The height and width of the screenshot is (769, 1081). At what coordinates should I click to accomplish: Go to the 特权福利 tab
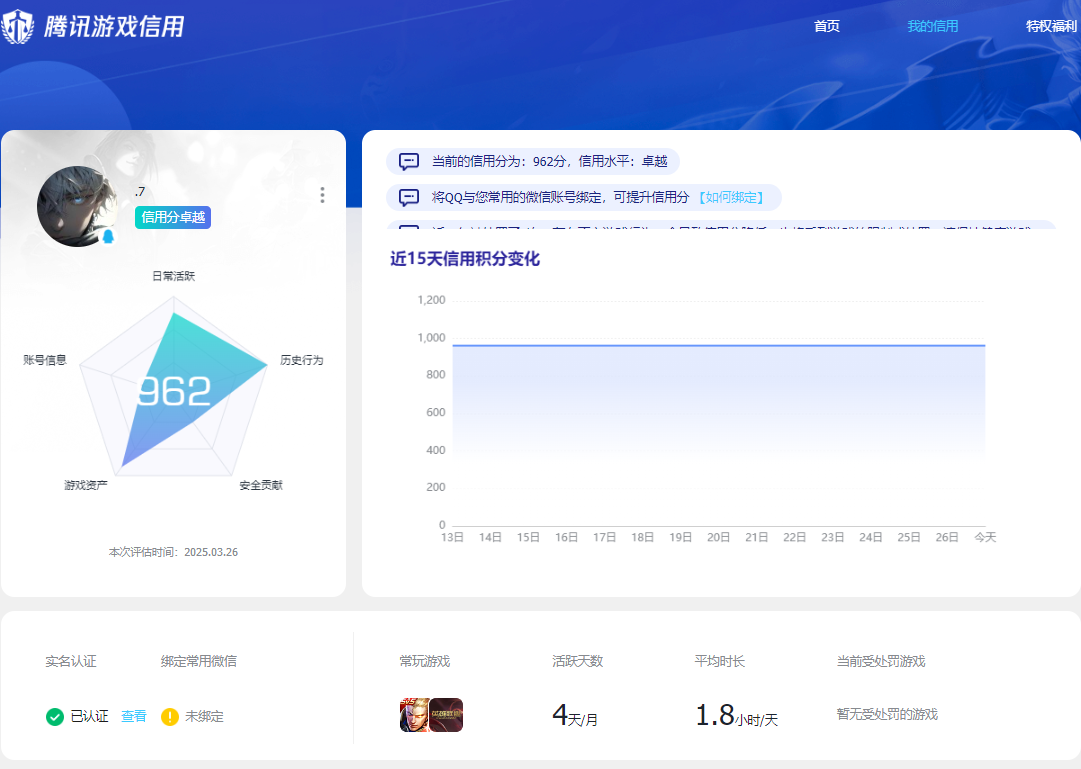click(1051, 26)
